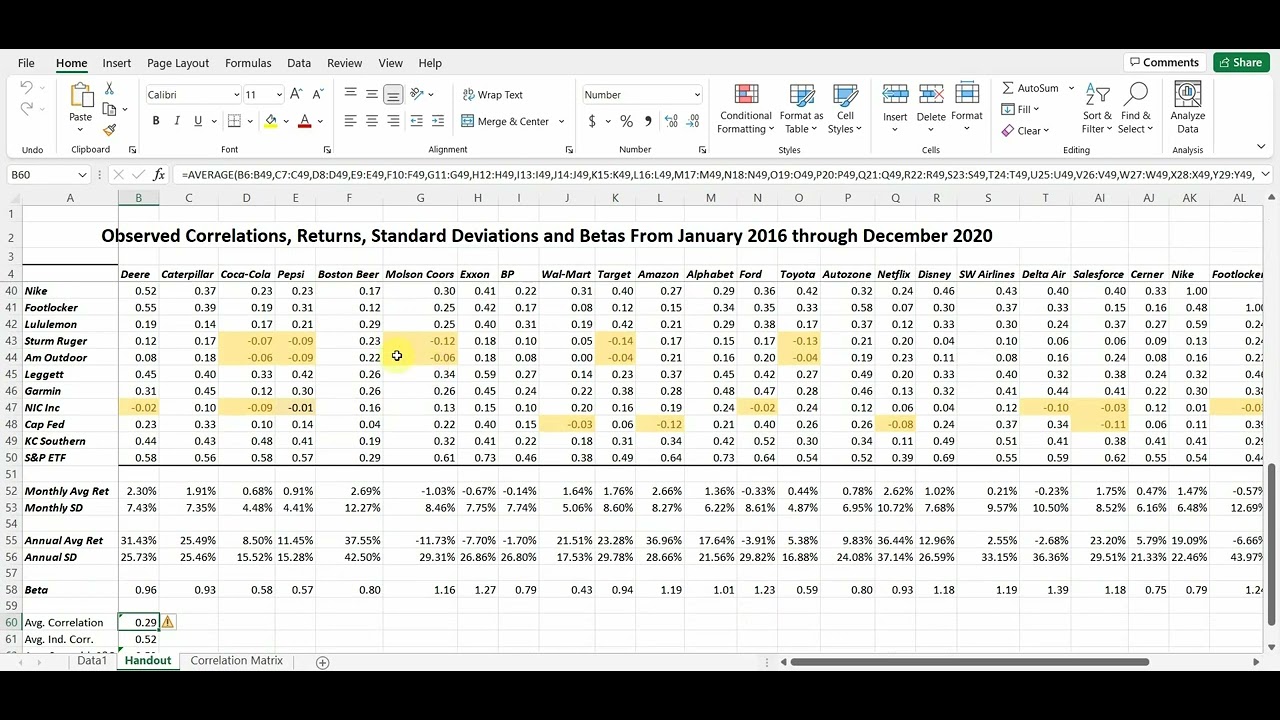
Task: Open the Number format dropdown
Action: click(x=697, y=94)
